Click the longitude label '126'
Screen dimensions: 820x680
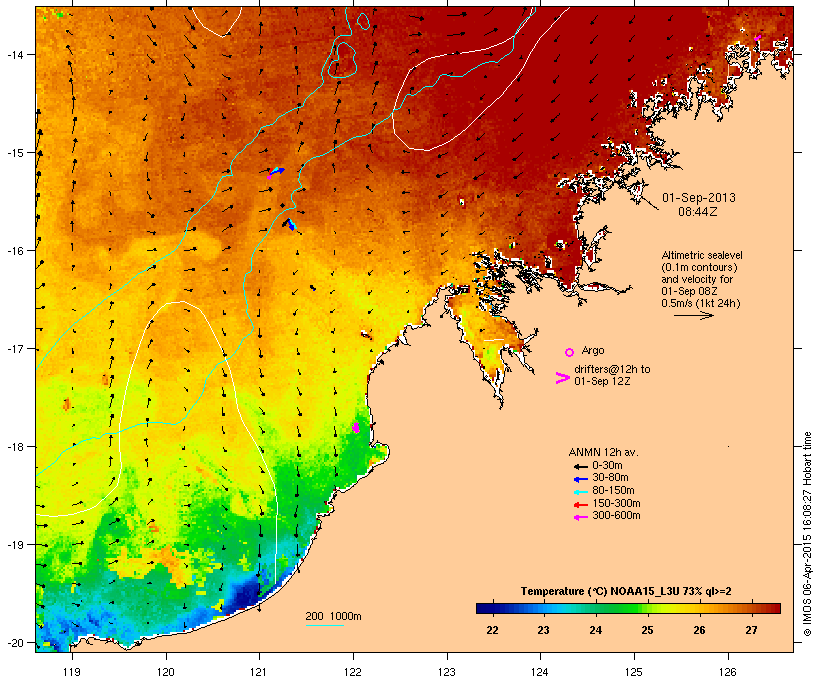pos(727,672)
